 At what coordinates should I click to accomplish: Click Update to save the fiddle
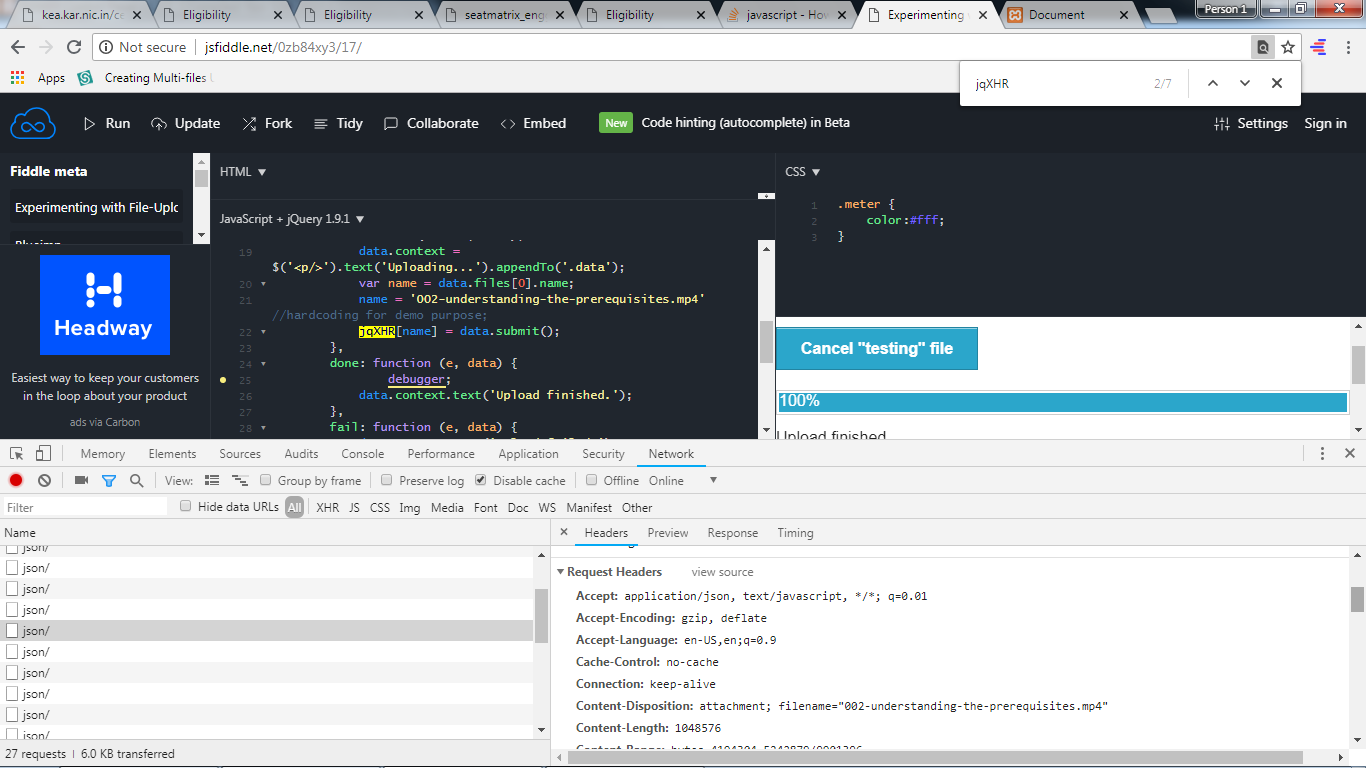point(185,123)
